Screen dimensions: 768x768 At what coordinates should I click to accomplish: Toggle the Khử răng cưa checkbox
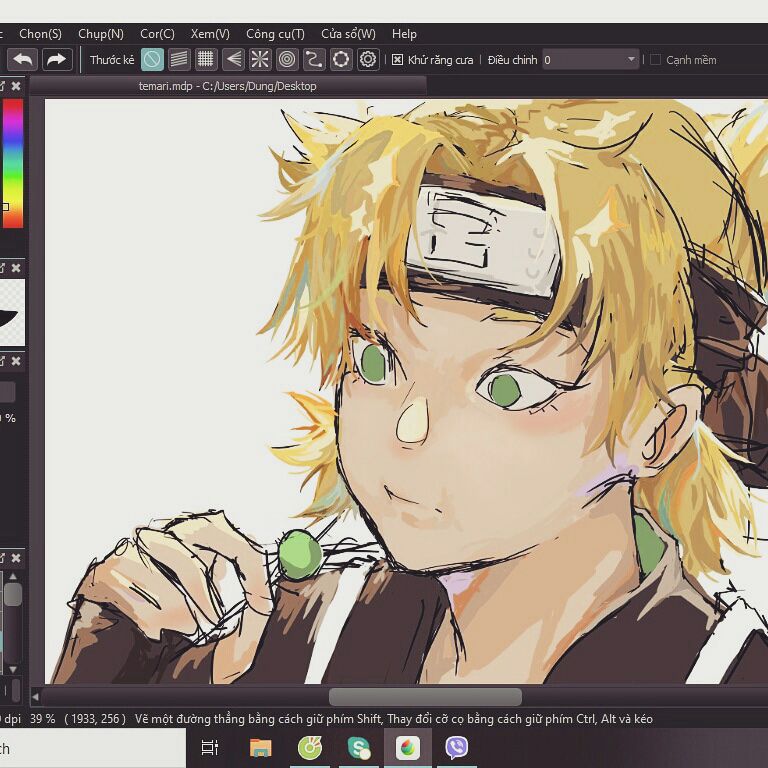pos(397,60)
